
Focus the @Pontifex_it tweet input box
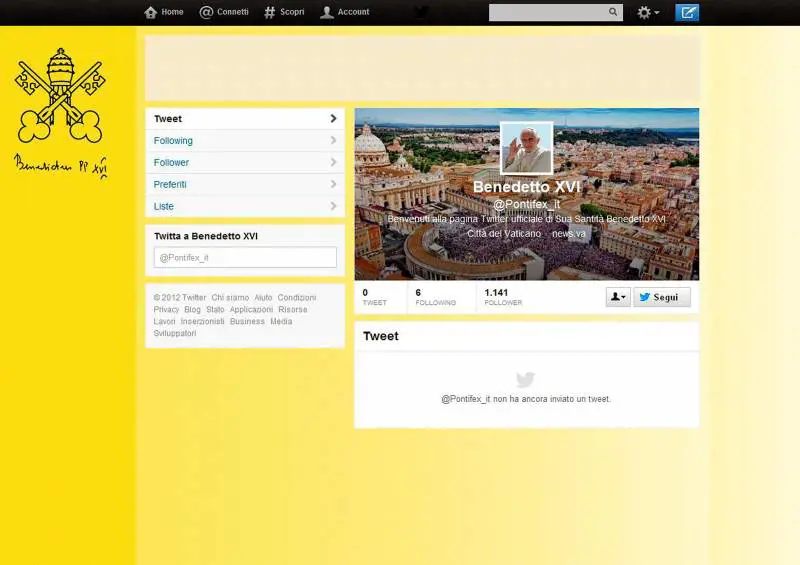click(x=245, y=257)
